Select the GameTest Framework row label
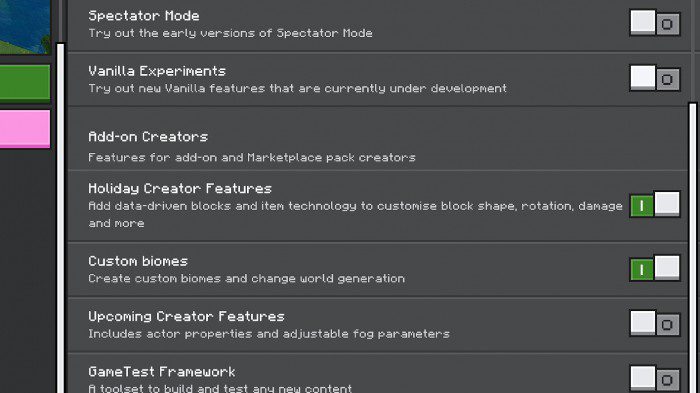The image size is (700, 393). tap(162, 372)
